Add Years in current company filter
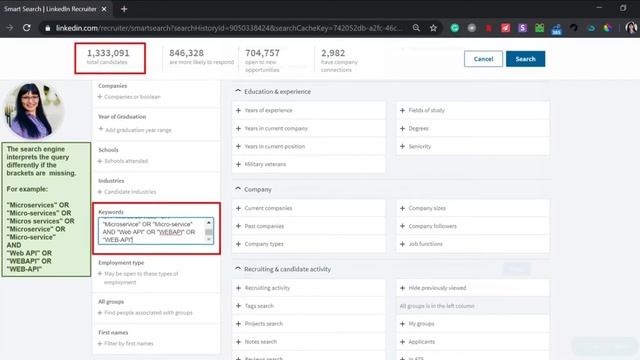The width and height of the screenshot is (640, 360). point(309,128)
